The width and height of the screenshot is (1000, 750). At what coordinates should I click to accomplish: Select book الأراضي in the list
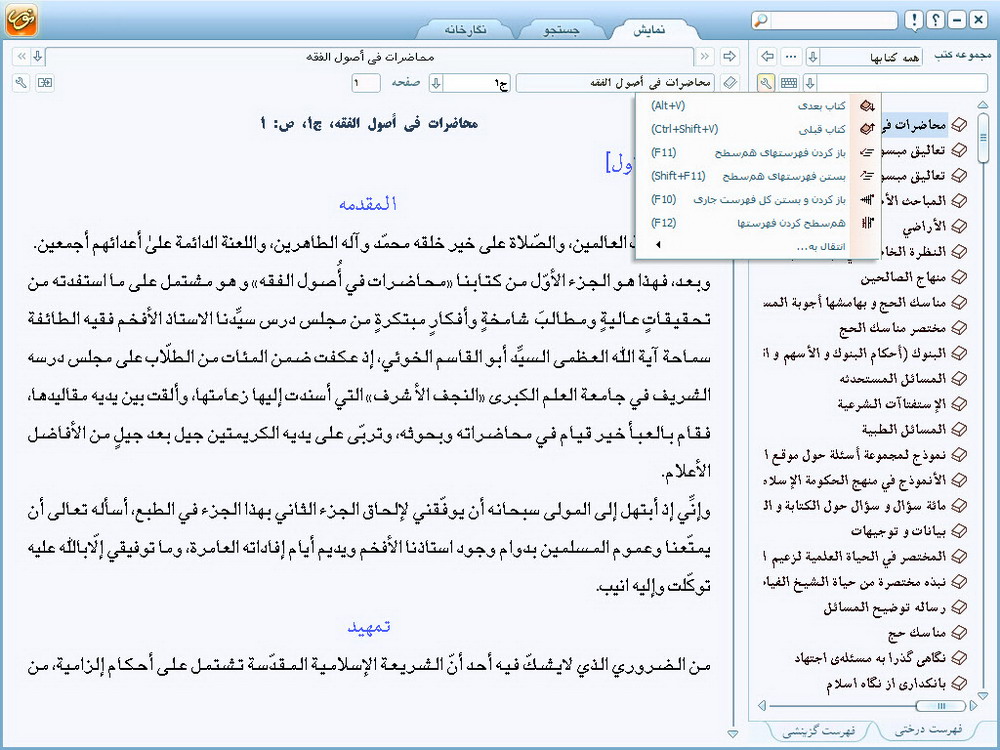tap(924, 226)
